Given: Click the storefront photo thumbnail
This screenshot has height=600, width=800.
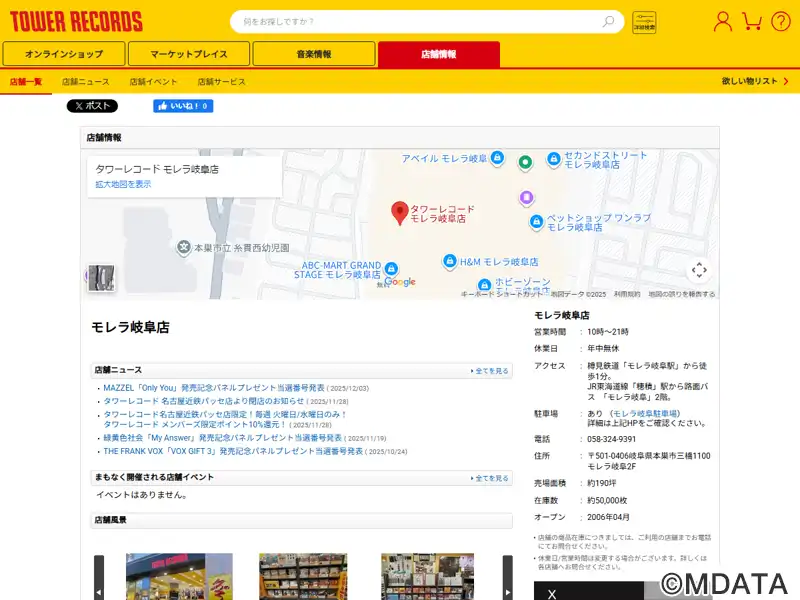Looking at the screenshot, I should click(179, 577).
